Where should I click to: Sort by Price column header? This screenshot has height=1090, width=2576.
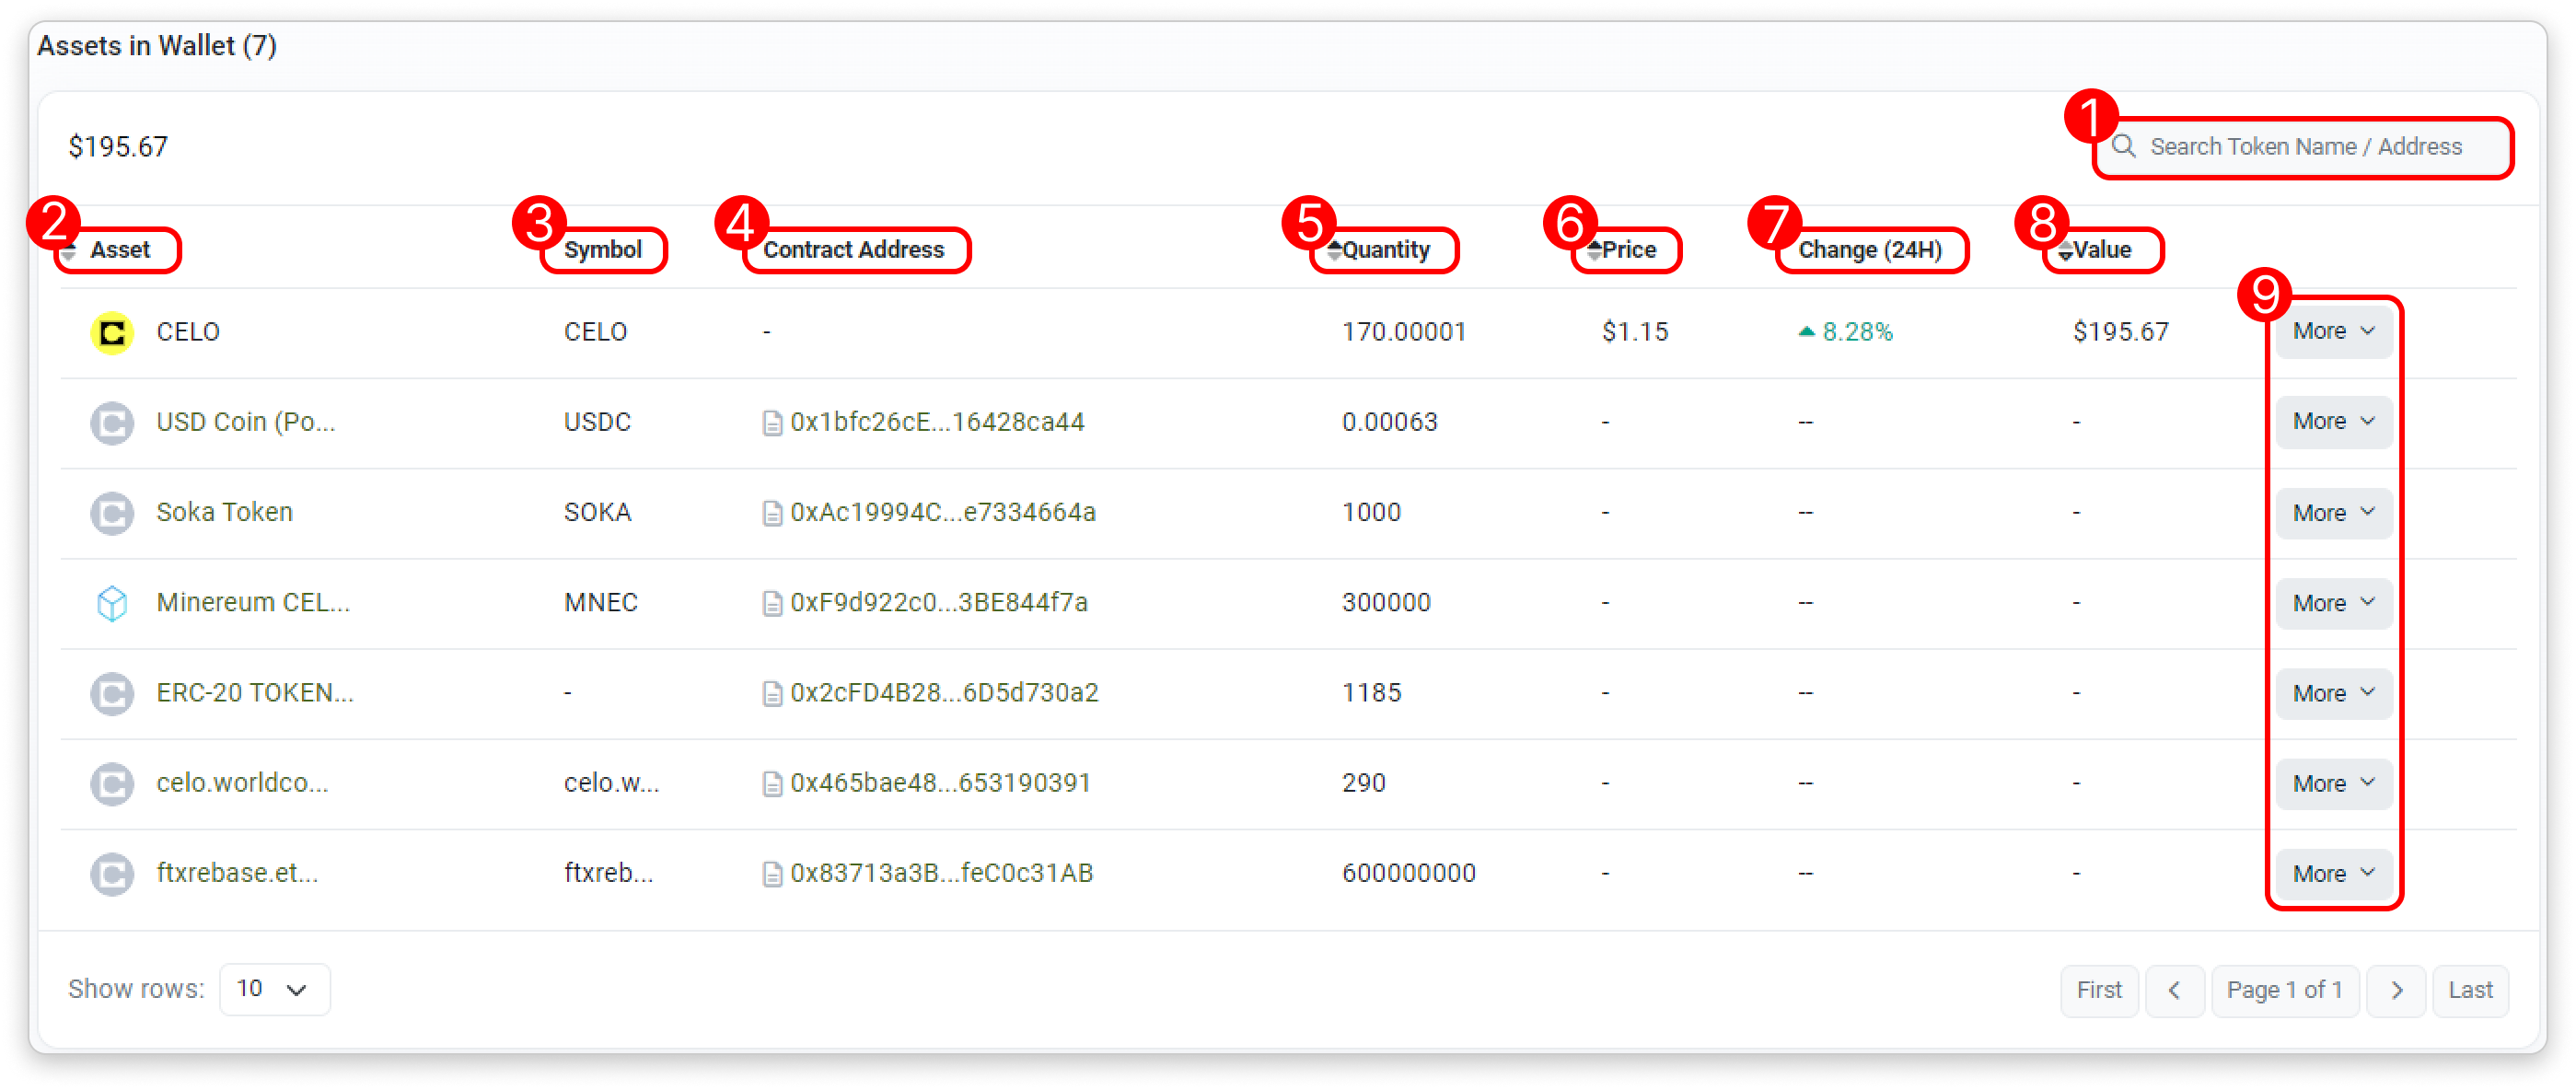pos(1626,250)
